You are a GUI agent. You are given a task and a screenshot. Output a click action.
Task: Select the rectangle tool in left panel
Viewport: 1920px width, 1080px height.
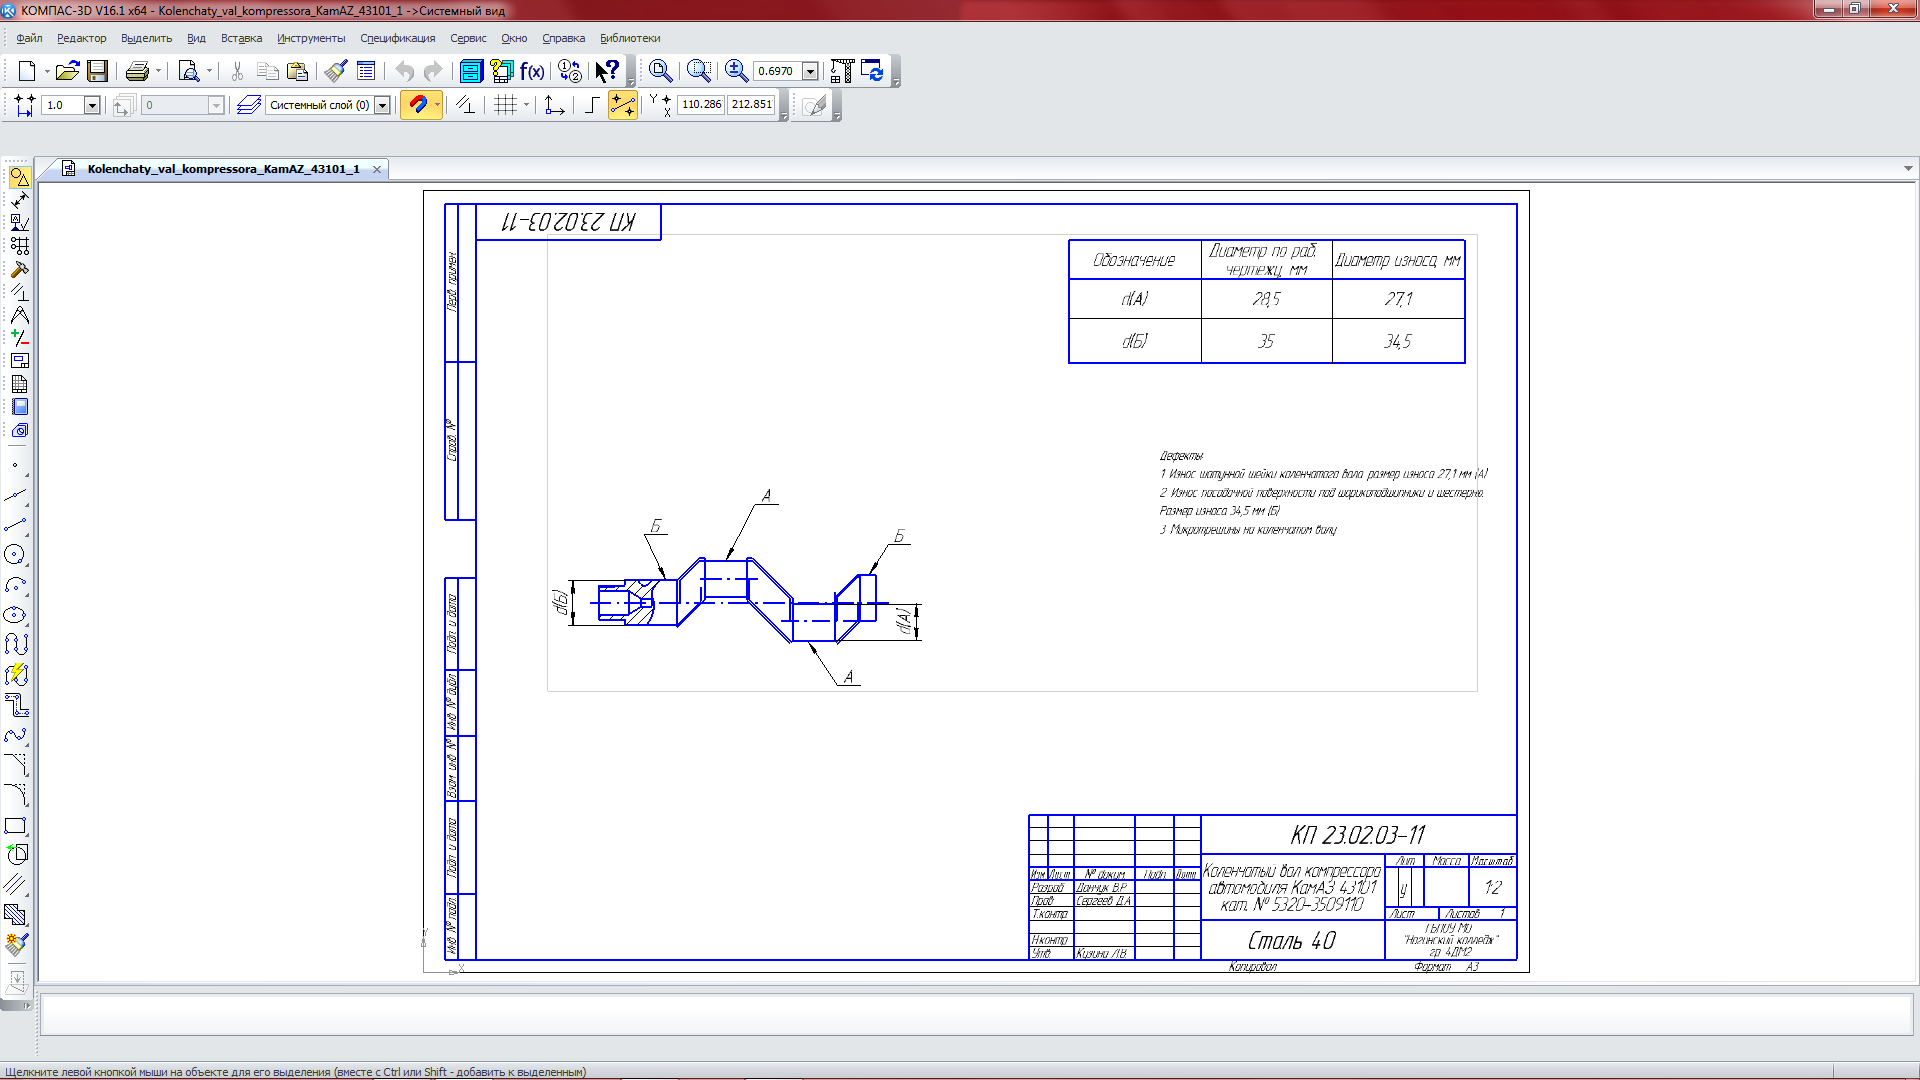[15, 826]
